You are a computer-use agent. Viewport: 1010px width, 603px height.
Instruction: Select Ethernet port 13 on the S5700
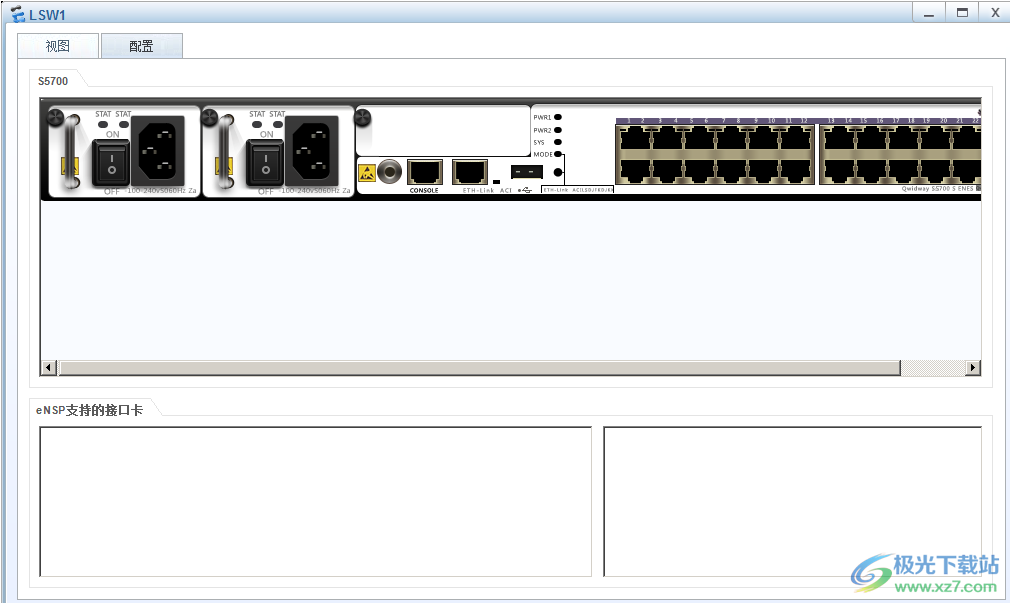839,139
